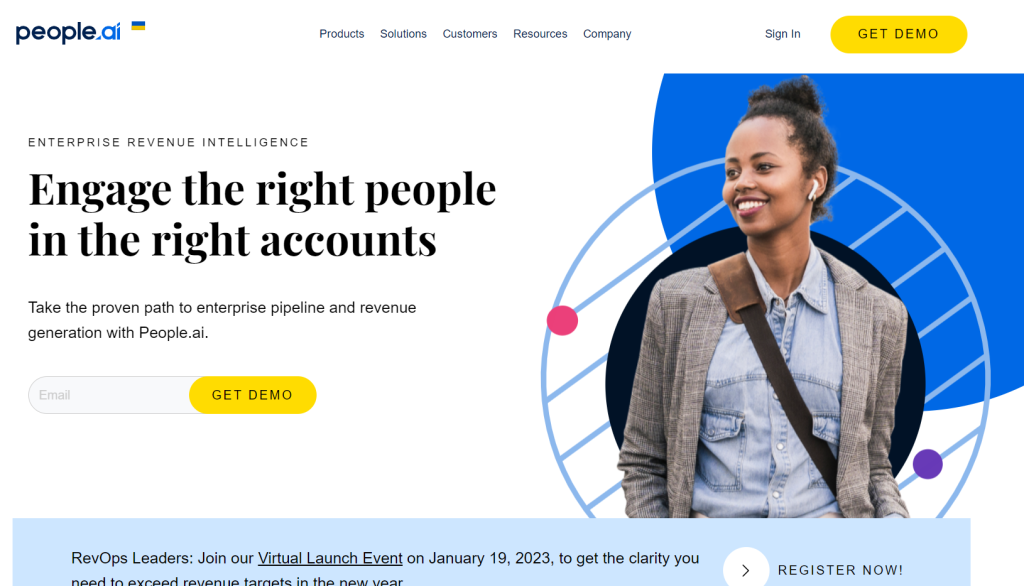1024x586 pixels.
Task: Open the Products menu
Action: point(342,34)
